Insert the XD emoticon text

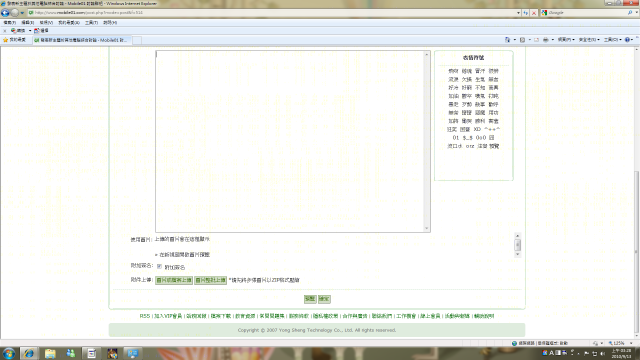pyautogui.click(x=477, y=129)
